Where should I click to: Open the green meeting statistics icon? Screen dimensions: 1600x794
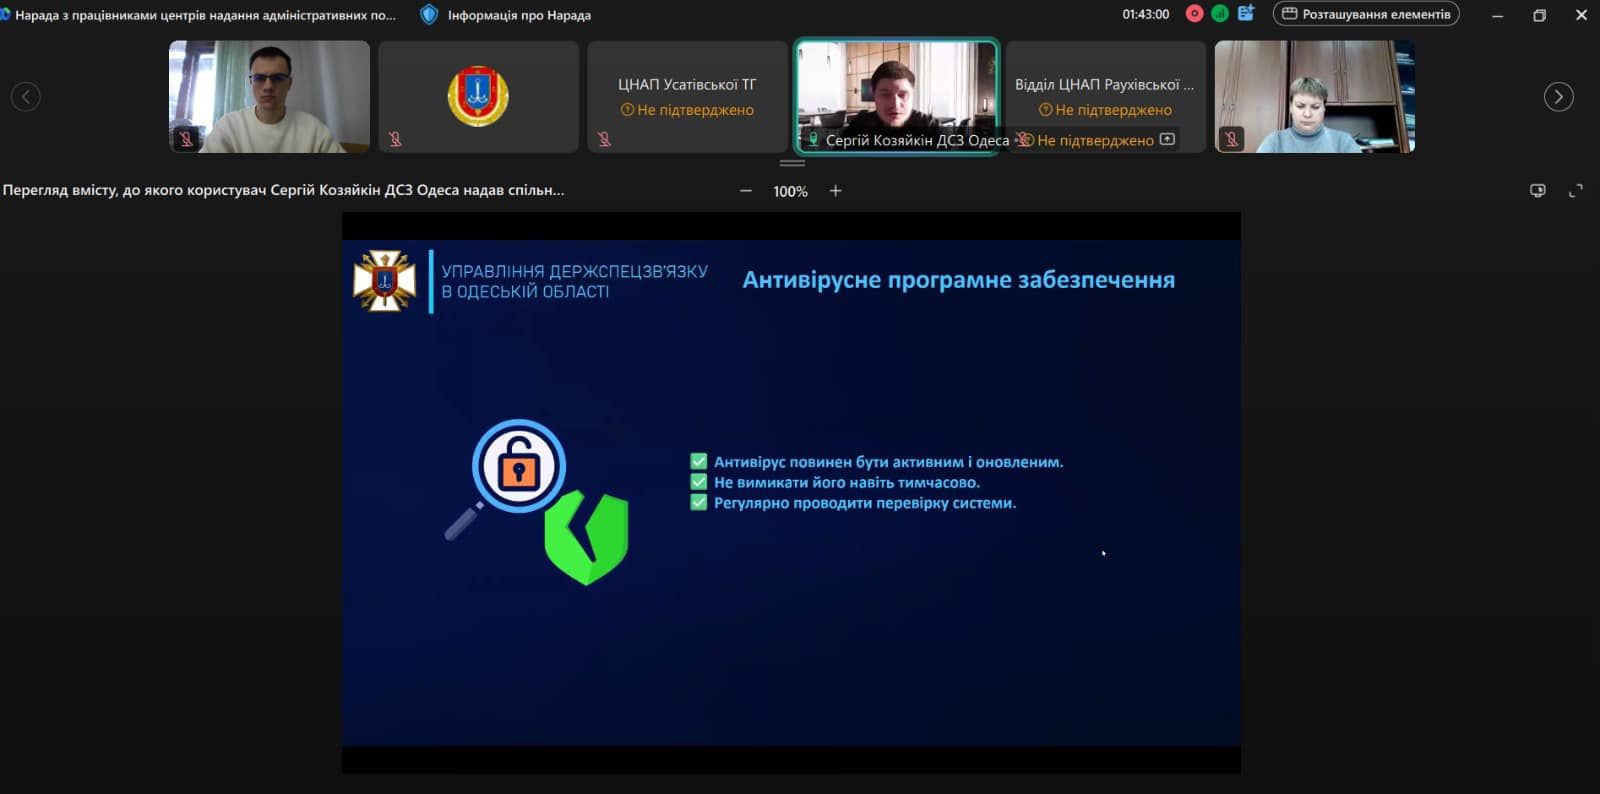click(x=1220, y=14)
